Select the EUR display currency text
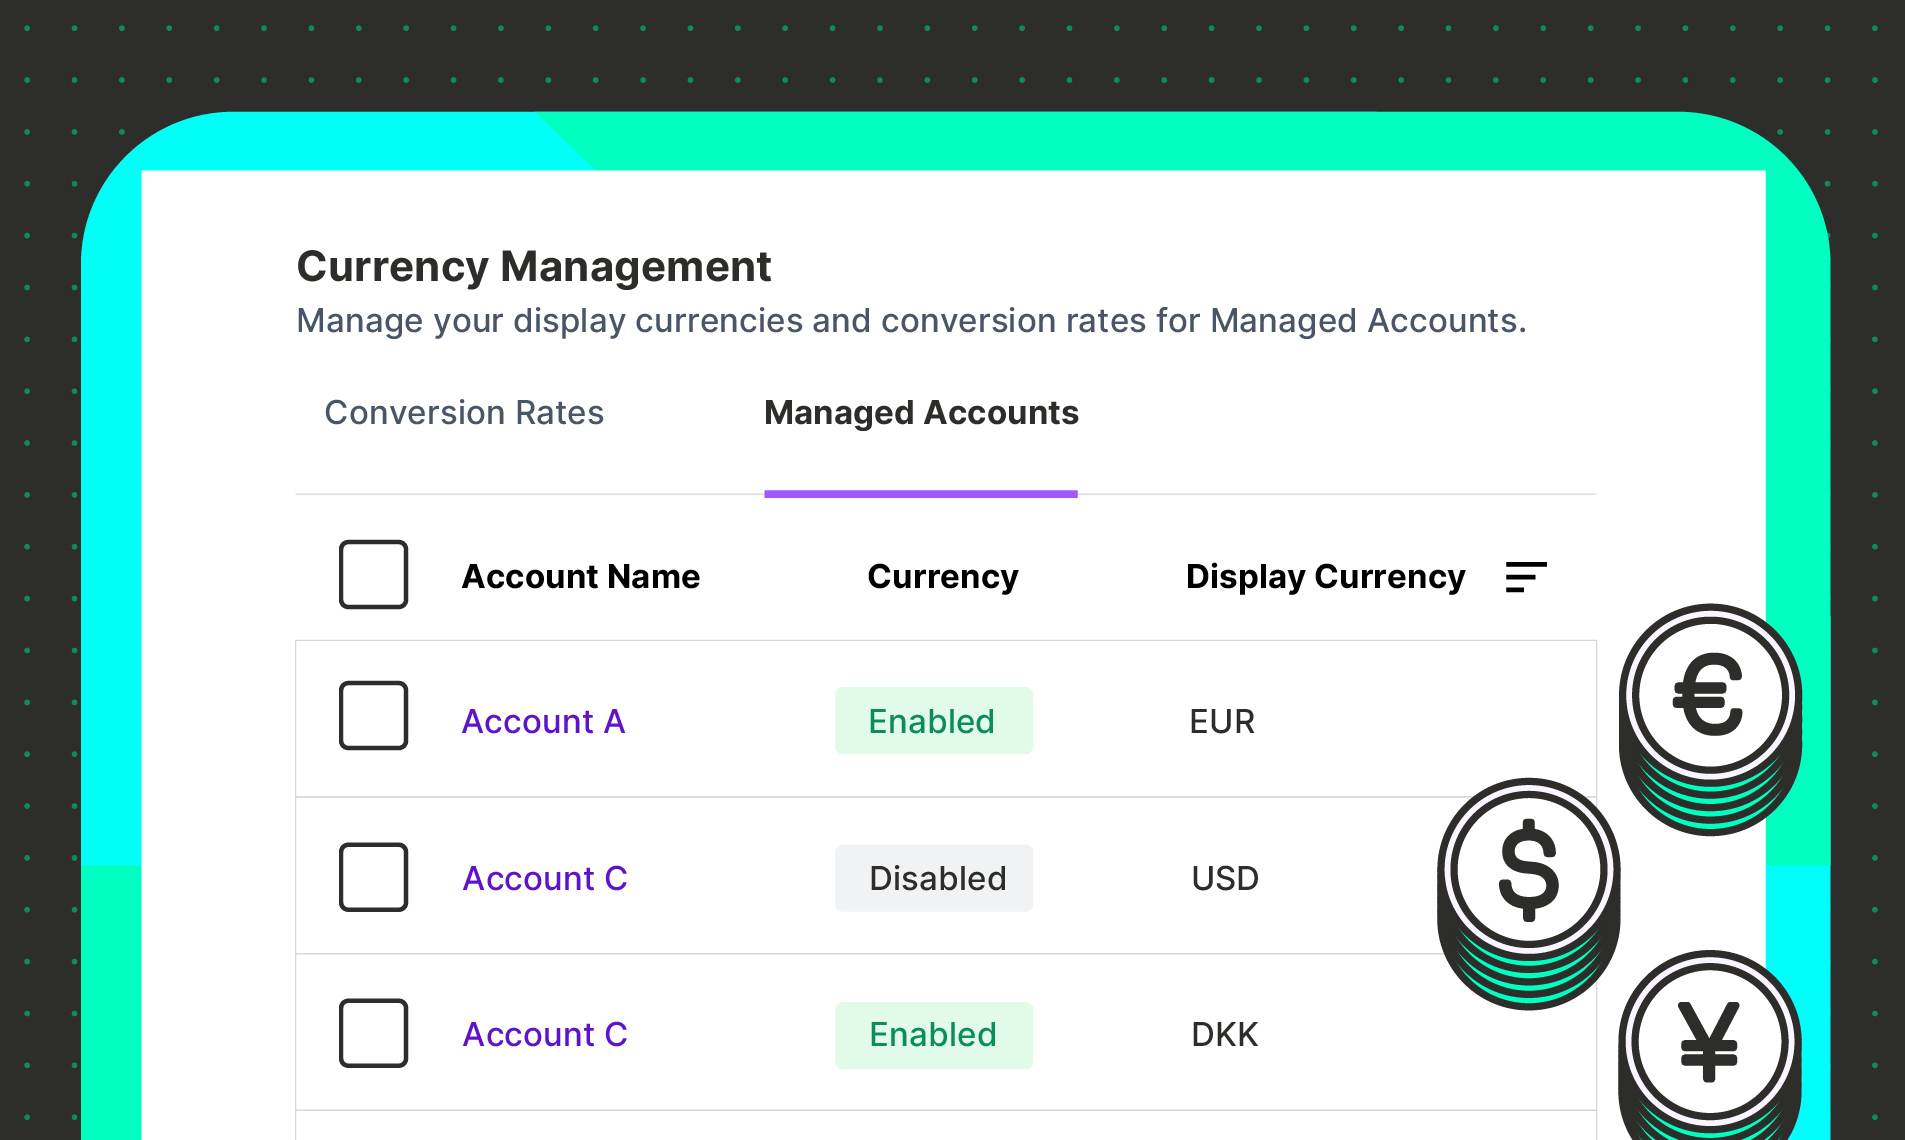The height and width of the screenshot is (1140, 1905). (x=1221, y=721)
